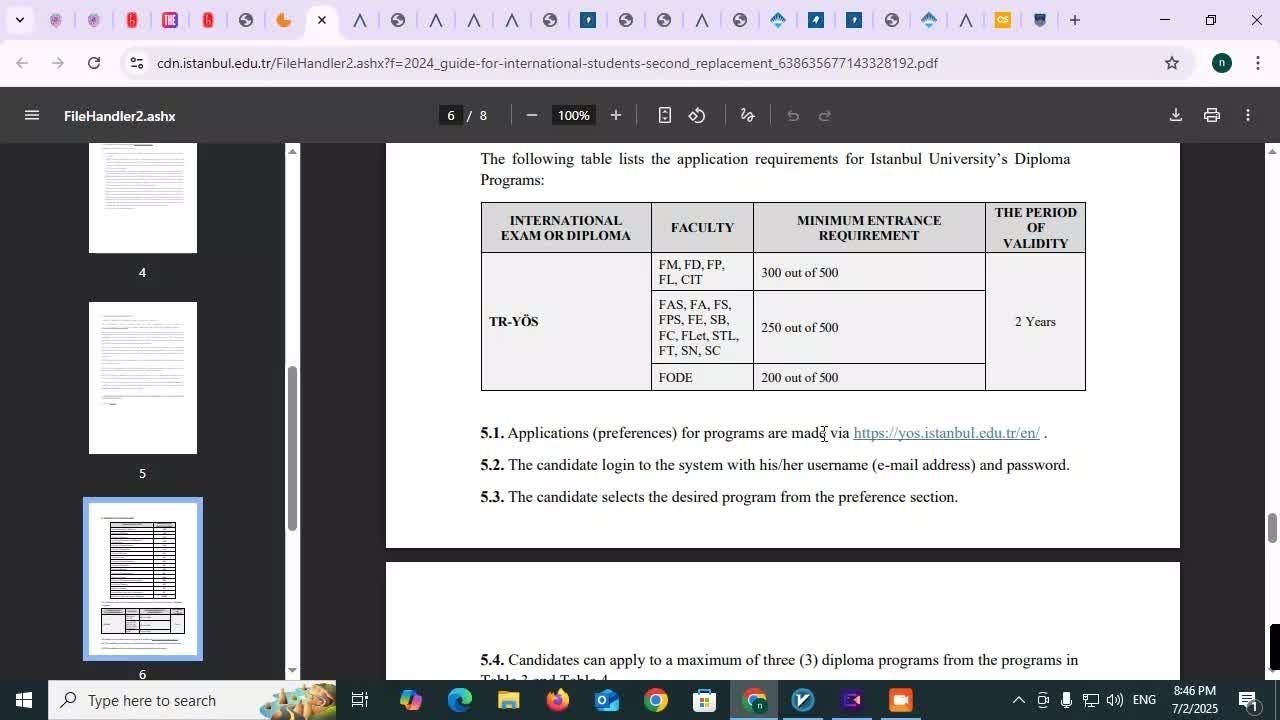The height and width of the screenshot is (720, 1280).
Task: Click the page number input field
Action: click(x=451, y=115)
